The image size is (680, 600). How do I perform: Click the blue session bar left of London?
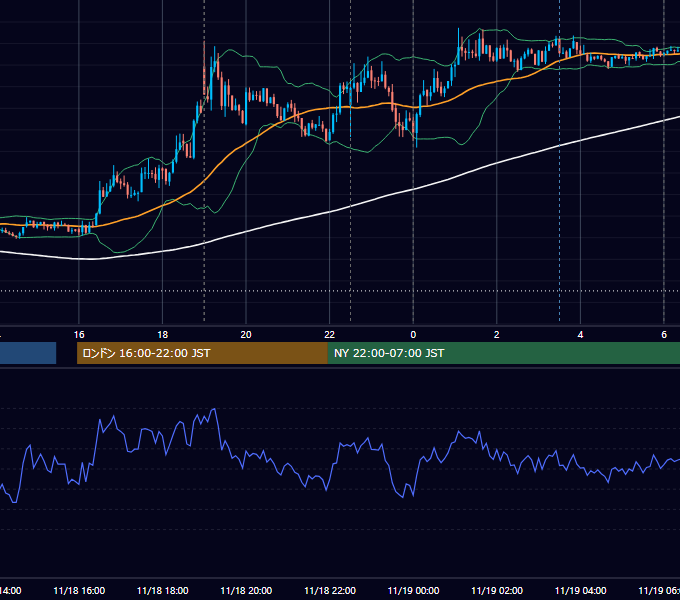28,353
